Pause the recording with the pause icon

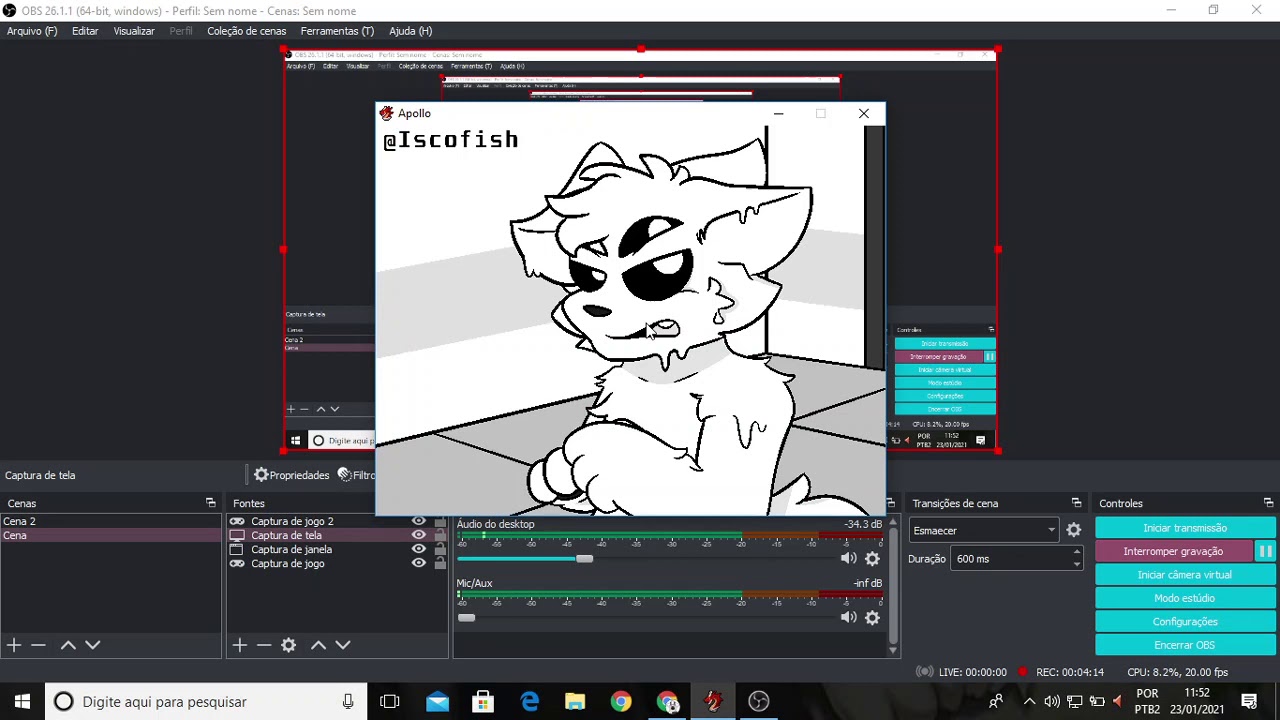pos(1265,551)
